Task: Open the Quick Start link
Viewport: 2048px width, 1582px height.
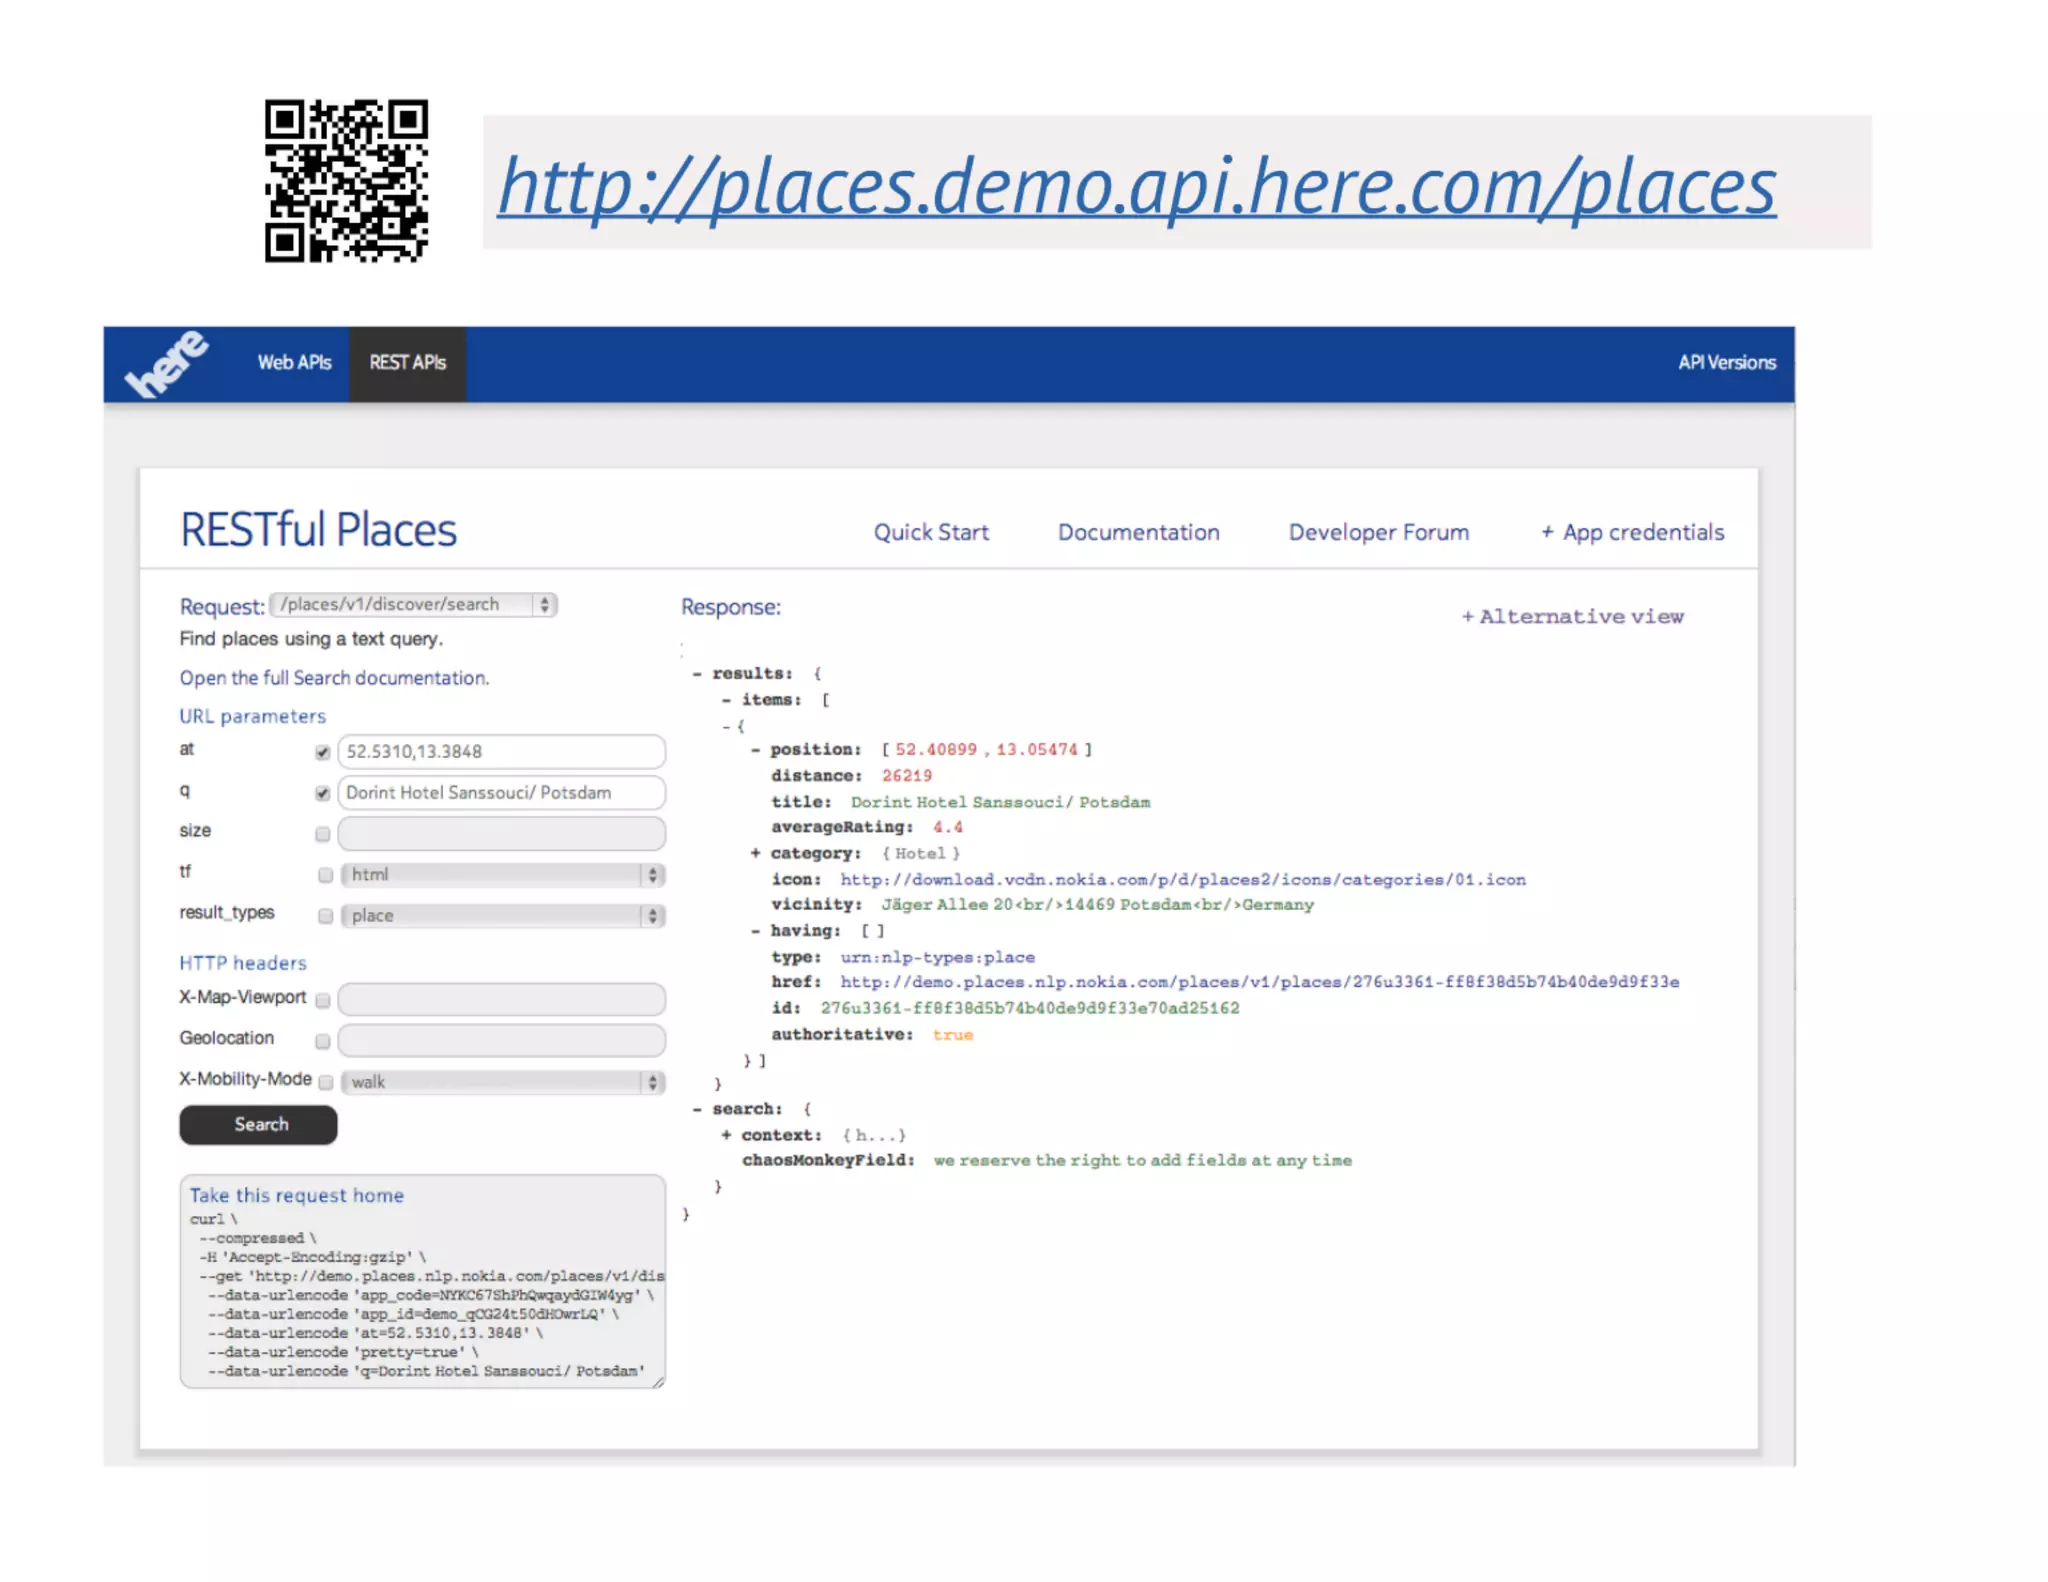Action: (x=930, y=533)
